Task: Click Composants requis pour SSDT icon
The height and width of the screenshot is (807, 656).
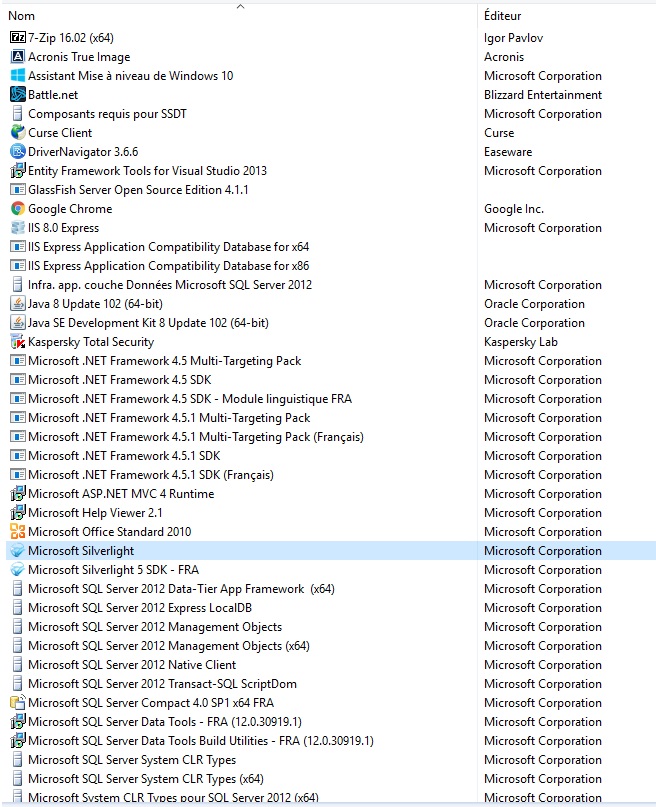Action: (x=17, y=114)
